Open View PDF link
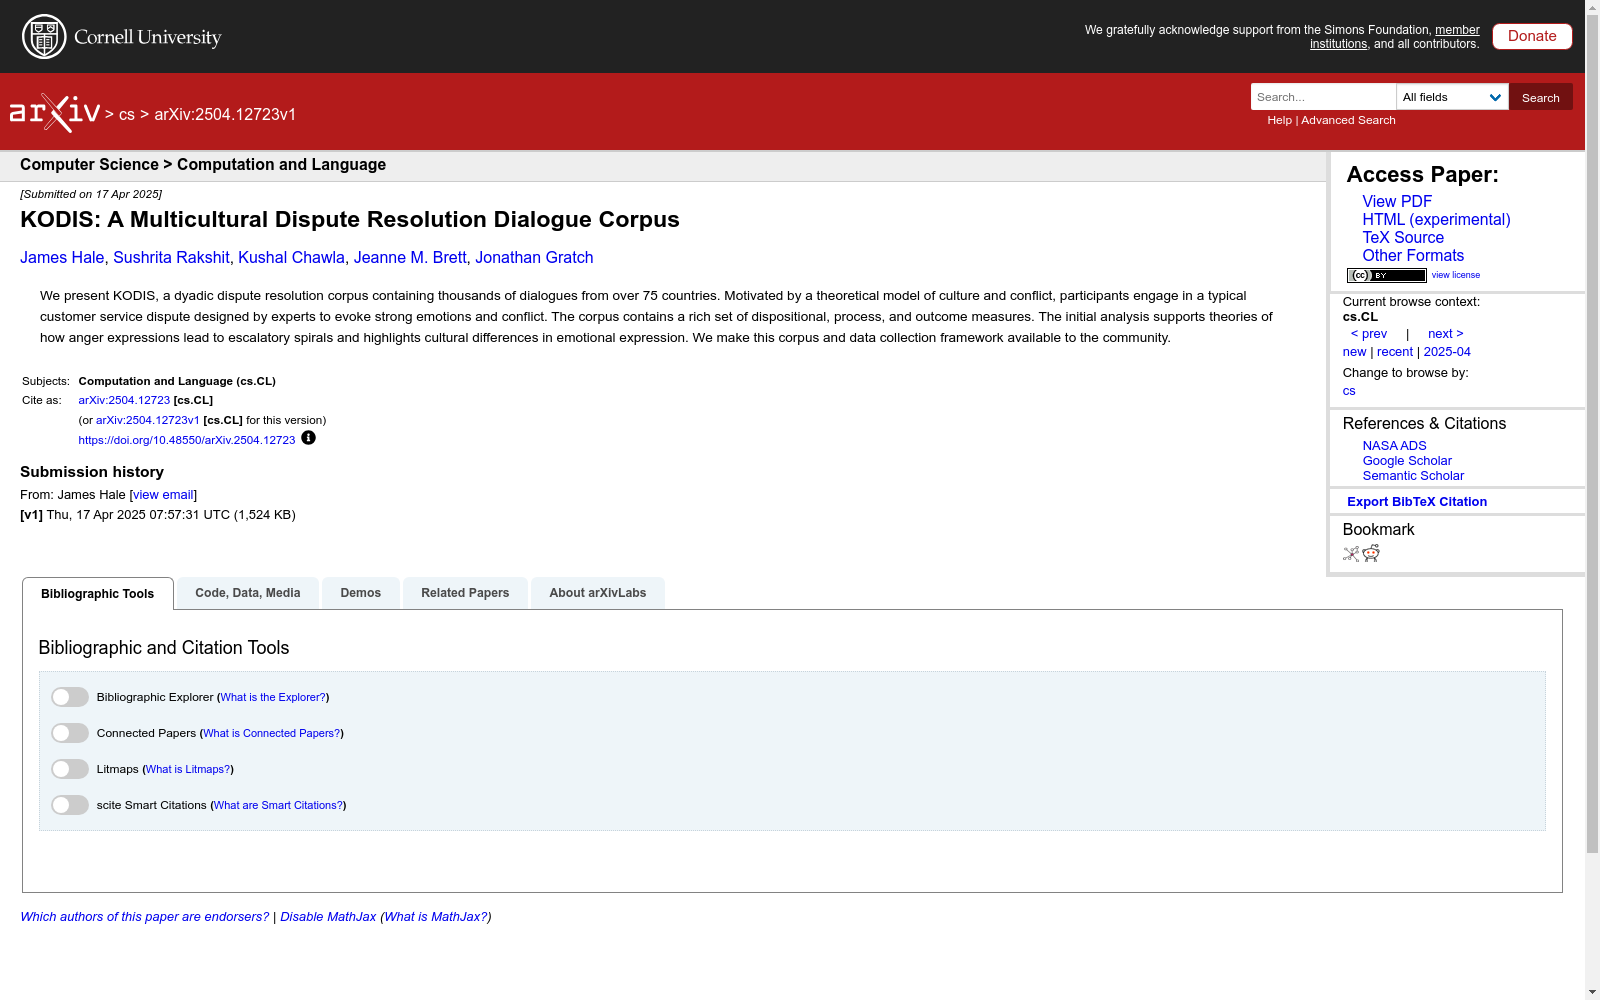Screen dimensions: 1600x1000 [x=1397, y=202]
